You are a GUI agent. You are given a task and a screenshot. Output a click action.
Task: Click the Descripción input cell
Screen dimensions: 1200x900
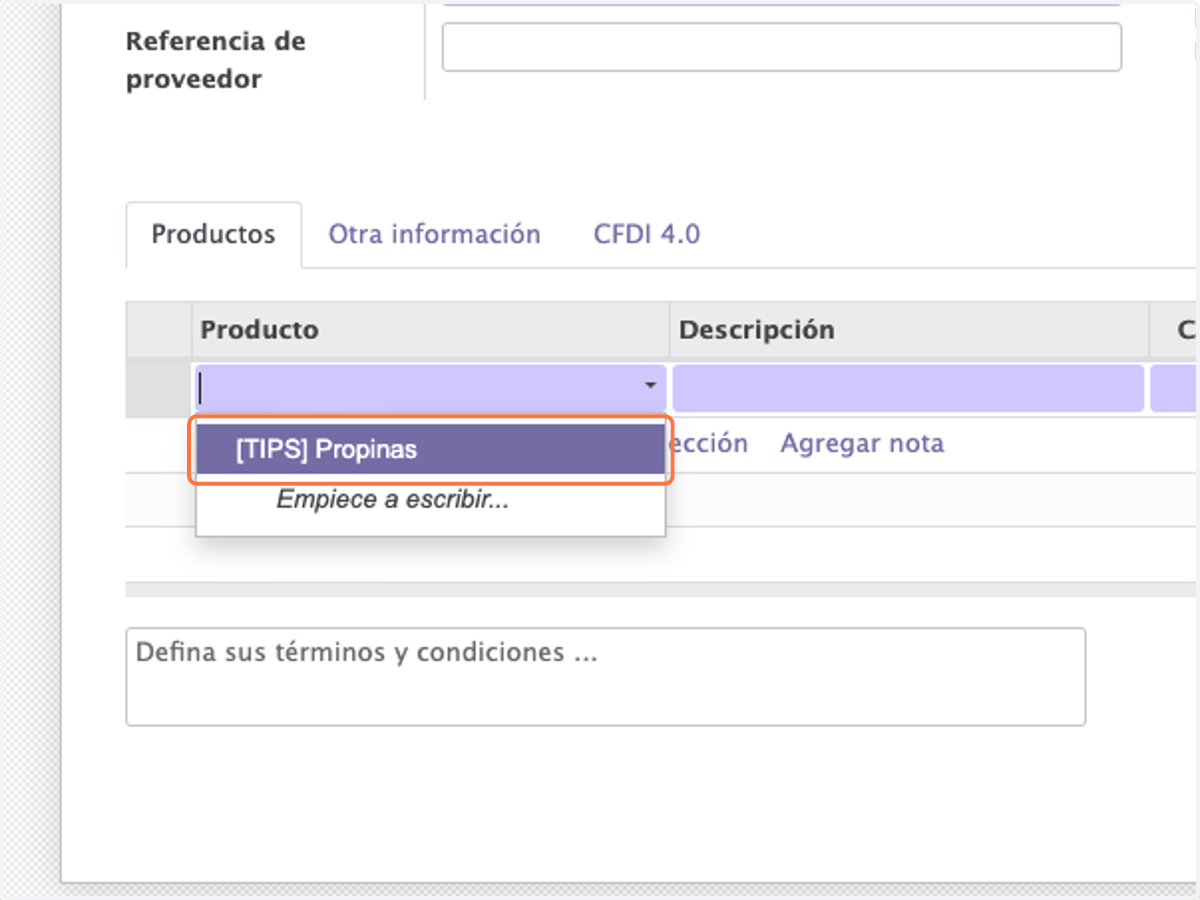pyautogui.click(x=908, y=388)
